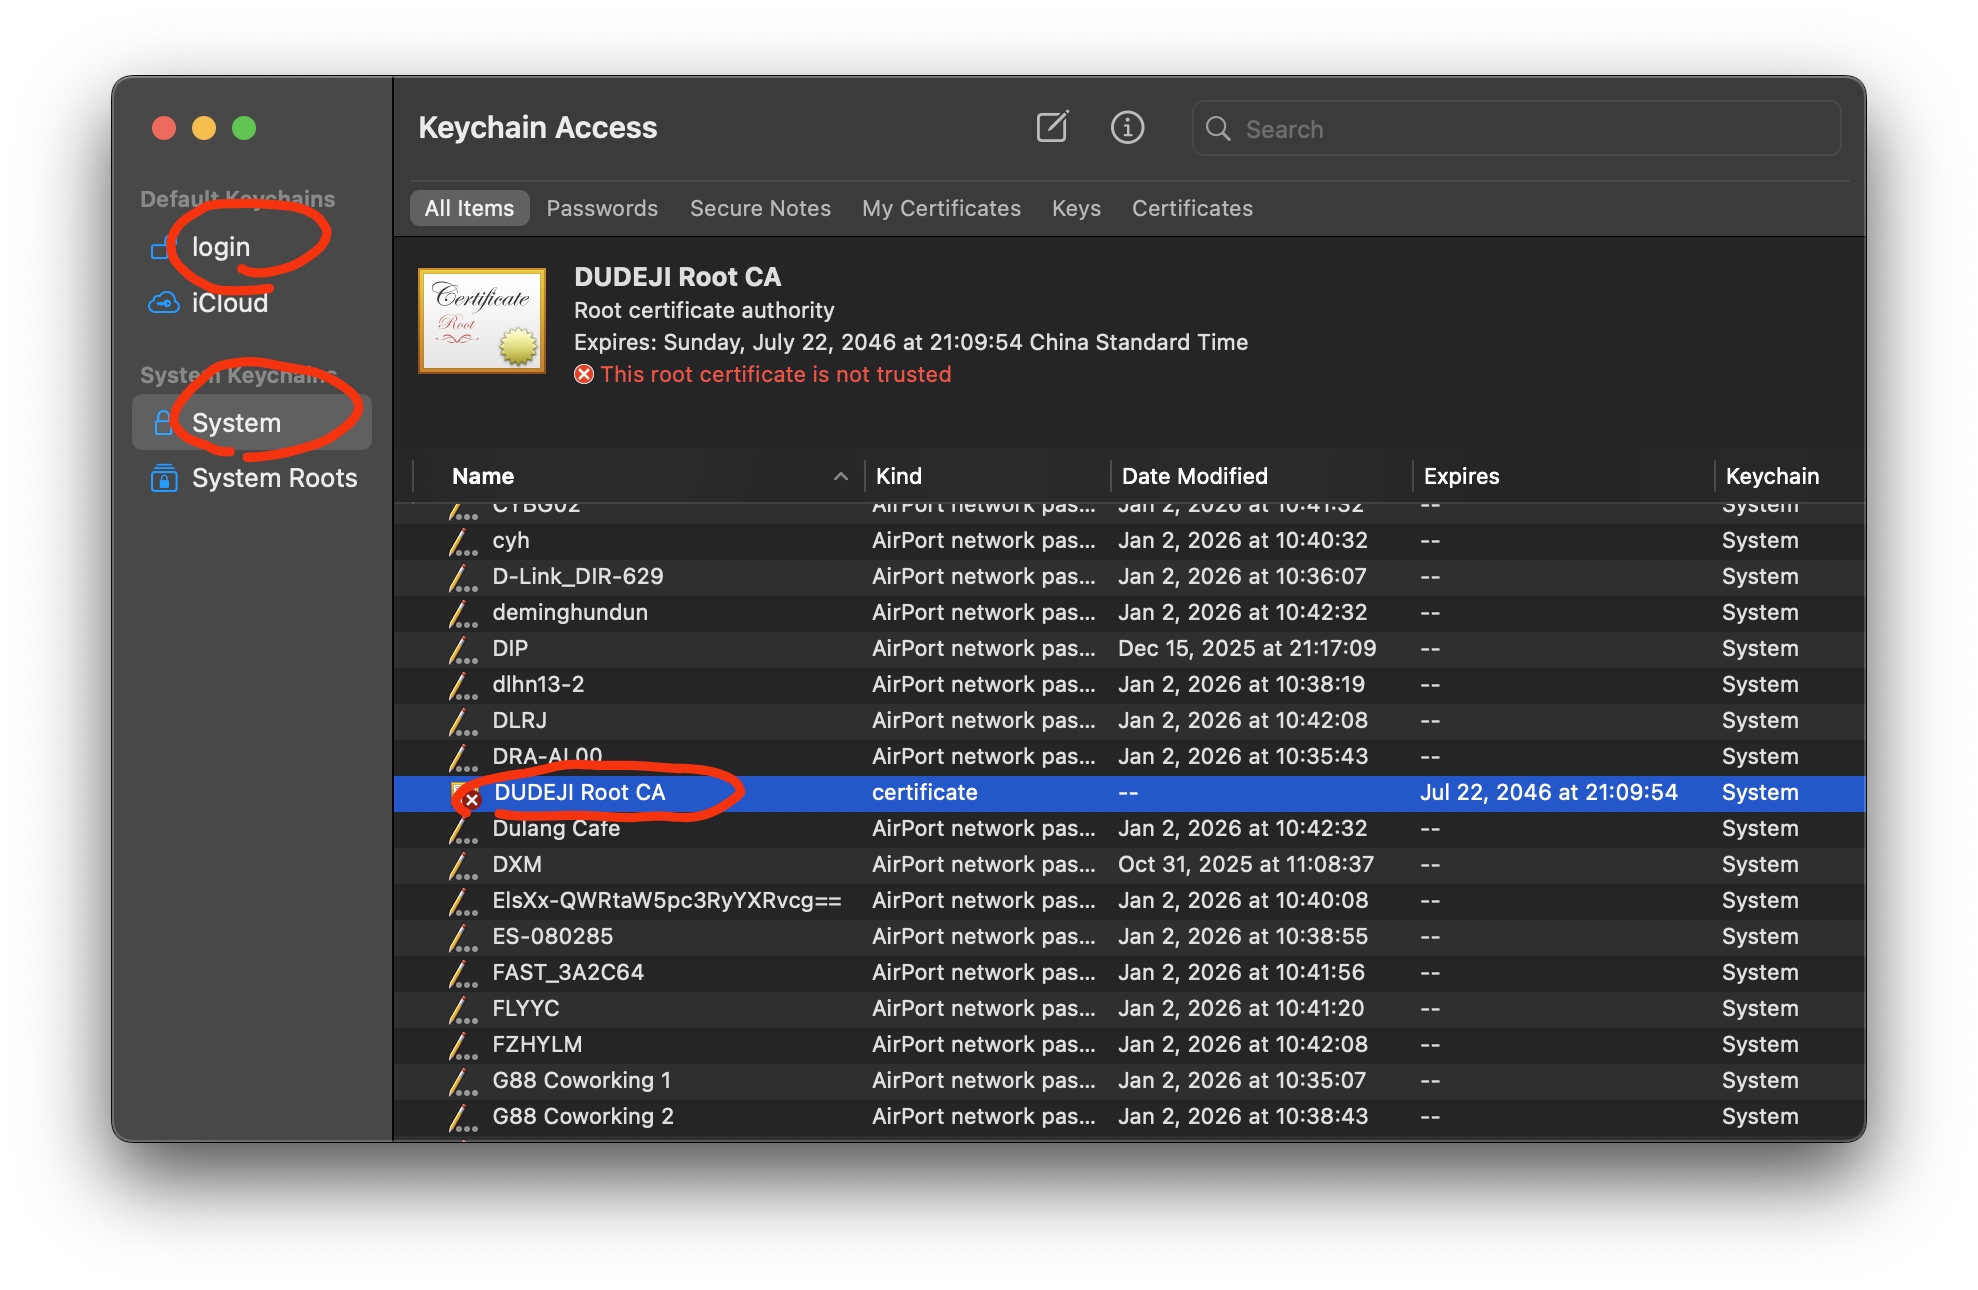Select the System Roots keychain icon
1978x1290 pixels.
(164, 478)
